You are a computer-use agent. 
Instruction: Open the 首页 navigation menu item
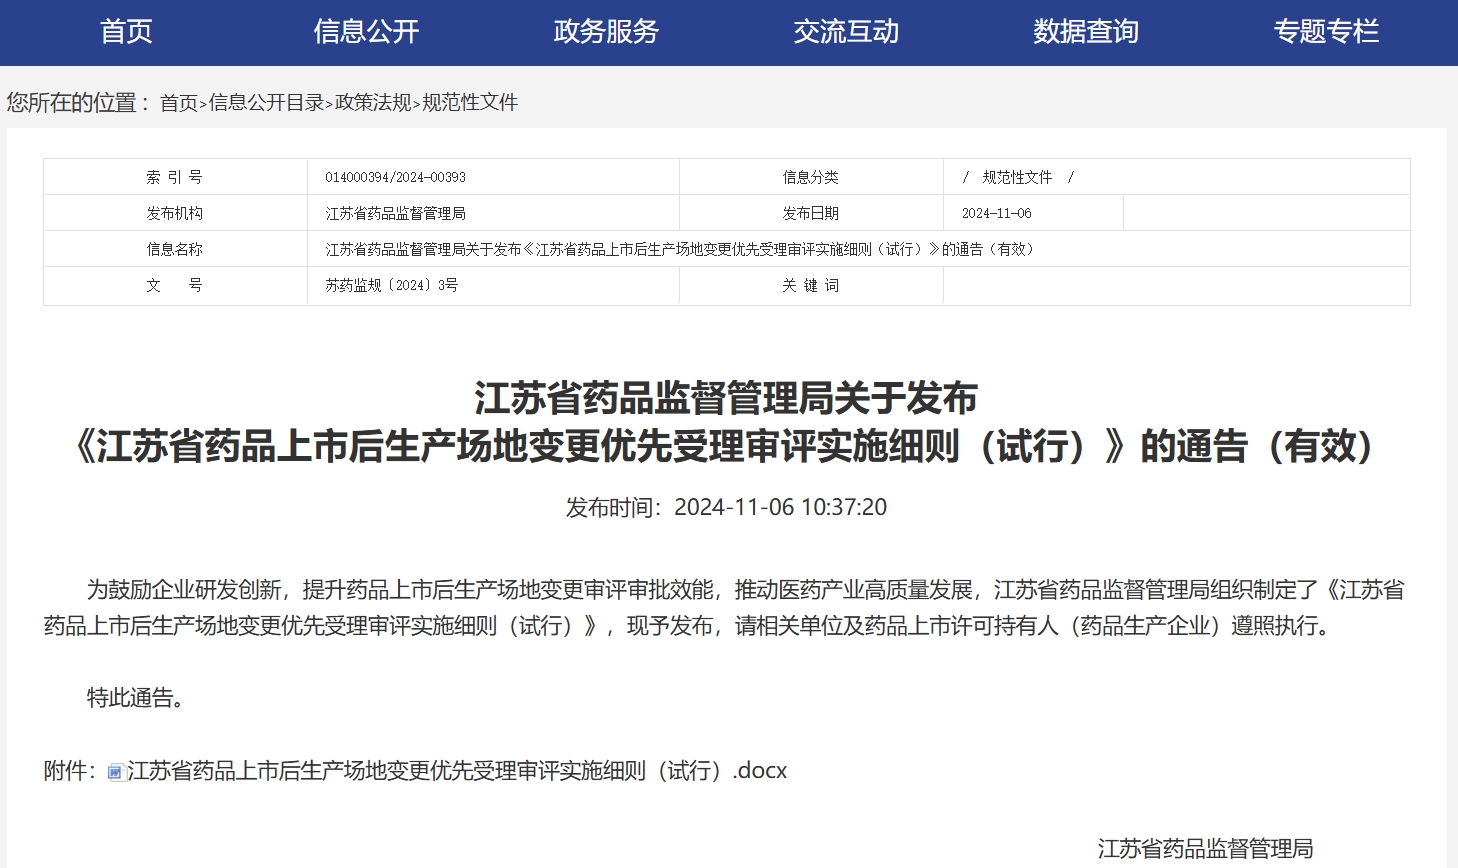pyautogui.click(x=126, y=32)
